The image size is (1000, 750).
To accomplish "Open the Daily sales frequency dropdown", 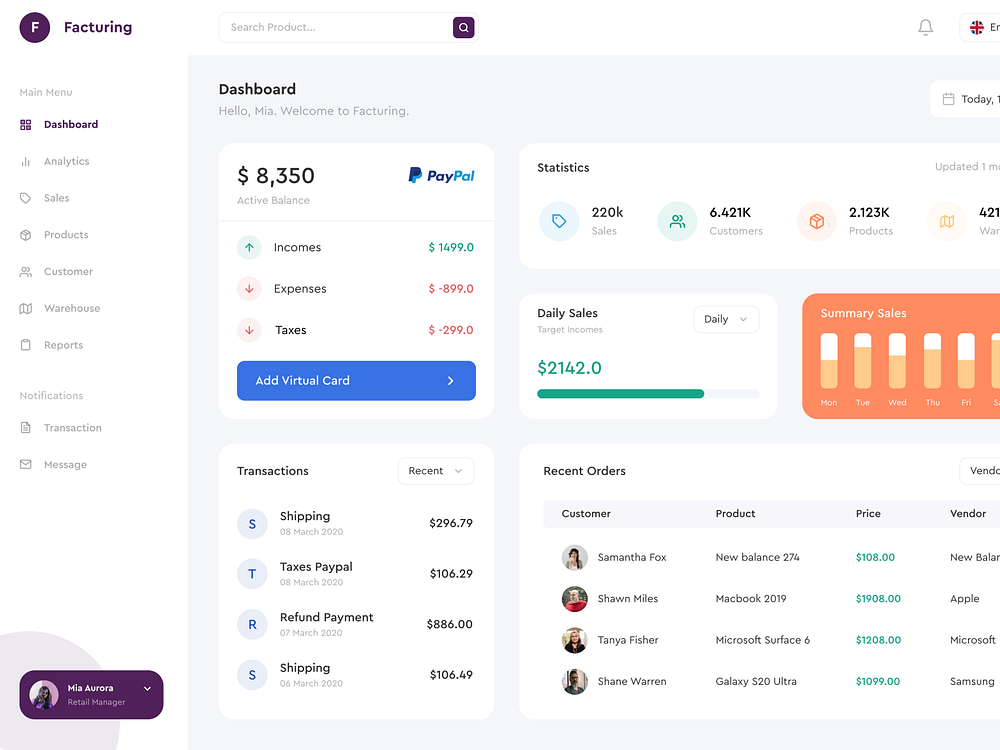I will click(726, 319).
